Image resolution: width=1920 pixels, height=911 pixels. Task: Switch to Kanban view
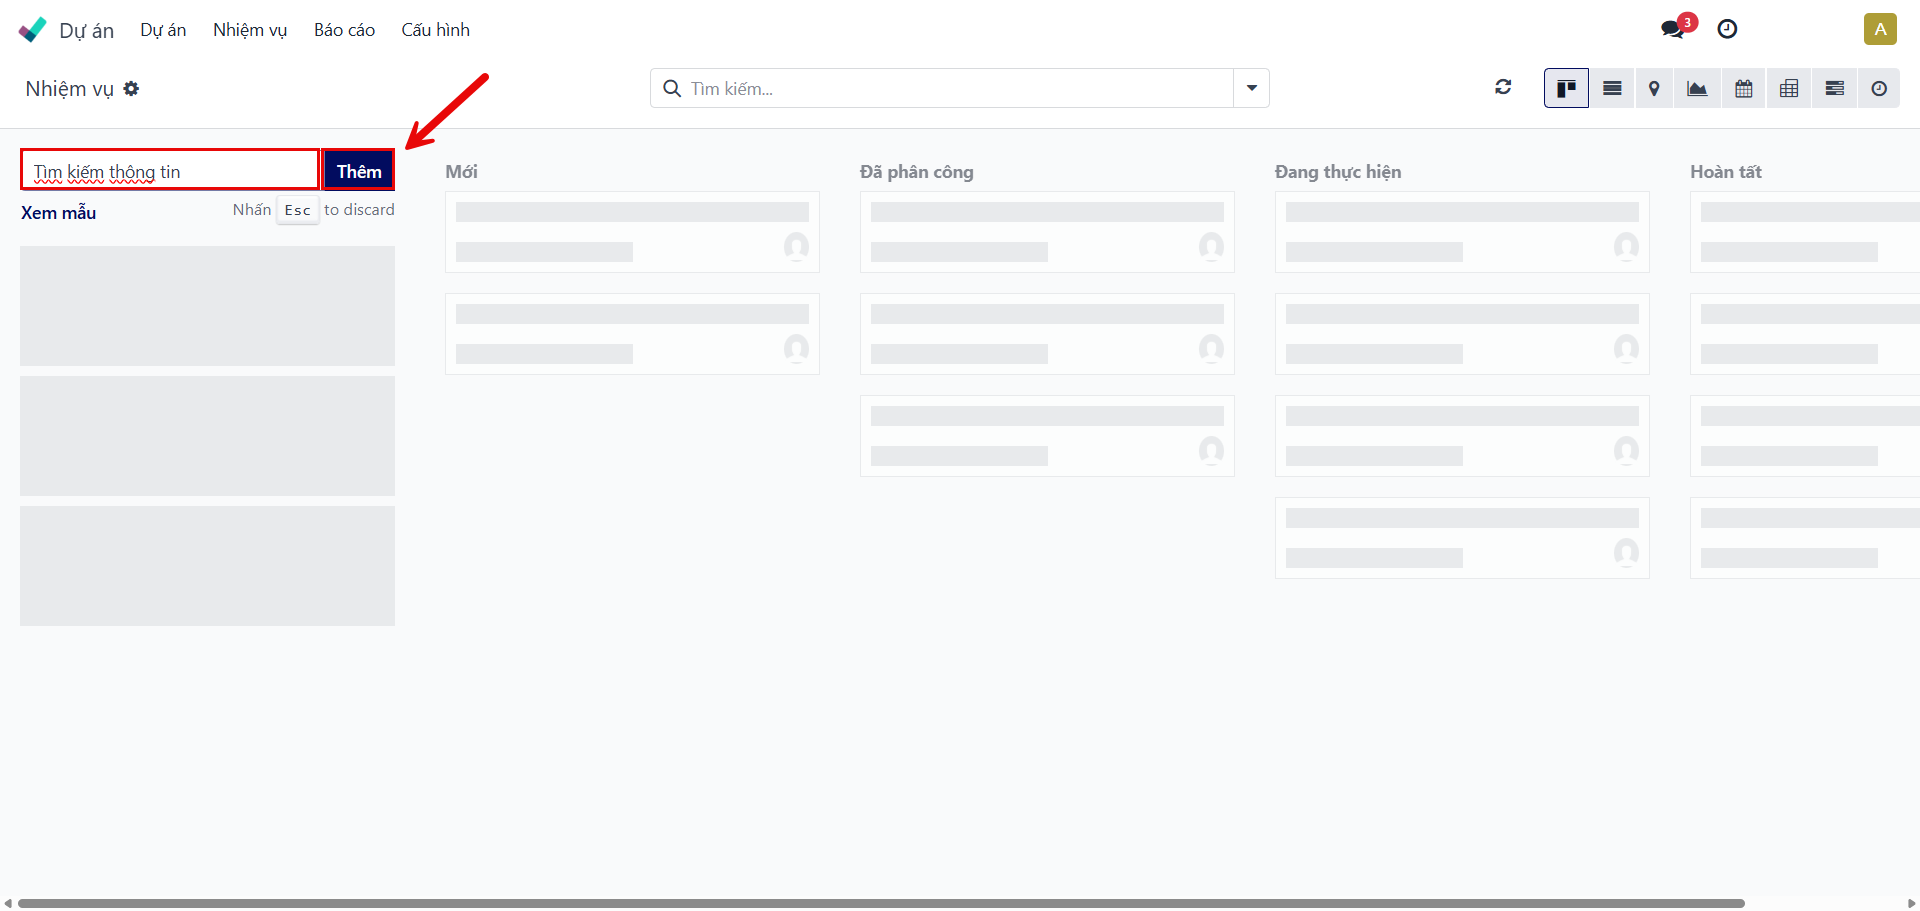click(x=1566, y=89)
